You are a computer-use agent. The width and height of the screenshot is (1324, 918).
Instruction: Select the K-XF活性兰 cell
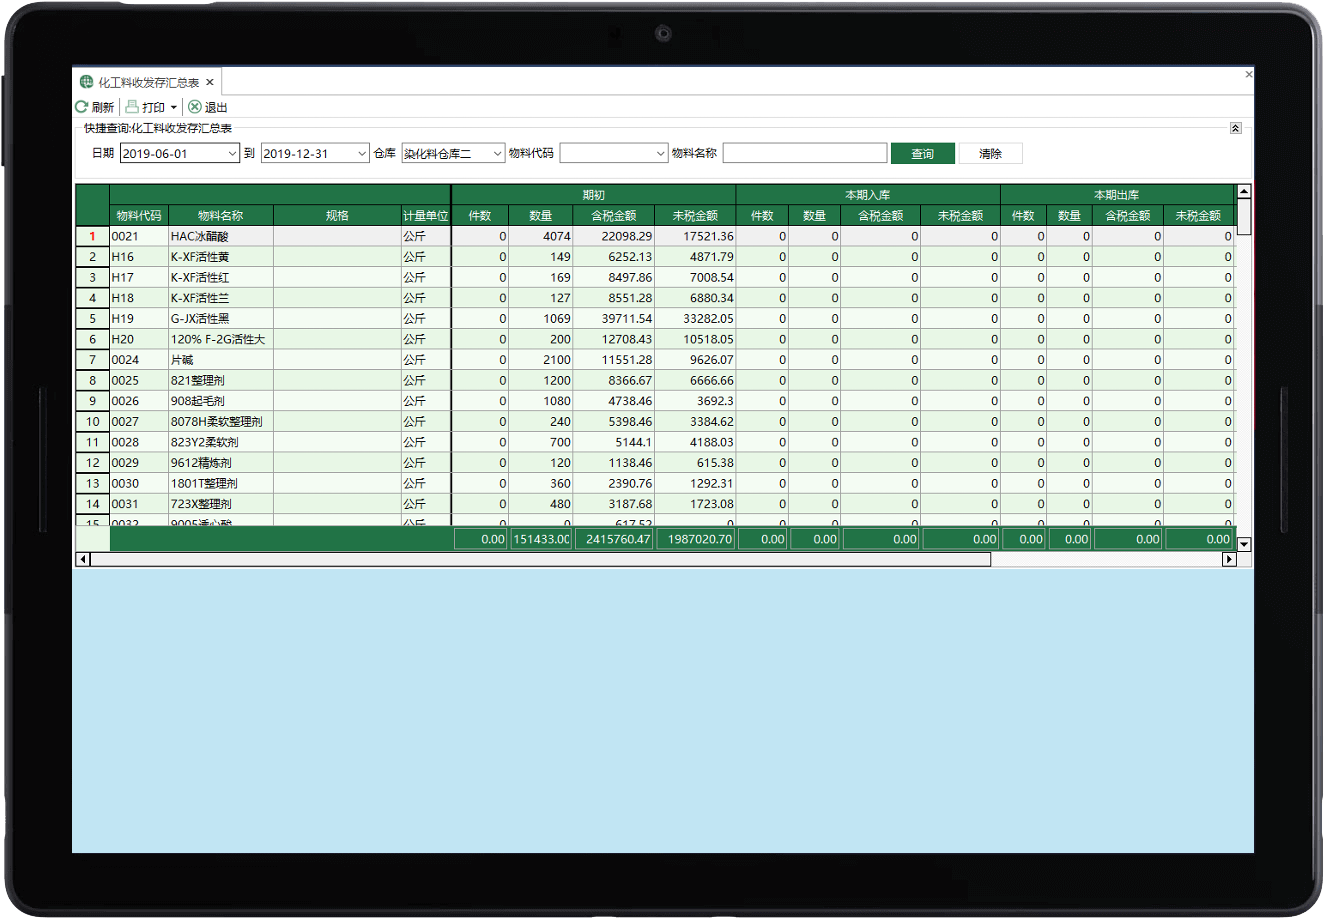pos(221,298)
